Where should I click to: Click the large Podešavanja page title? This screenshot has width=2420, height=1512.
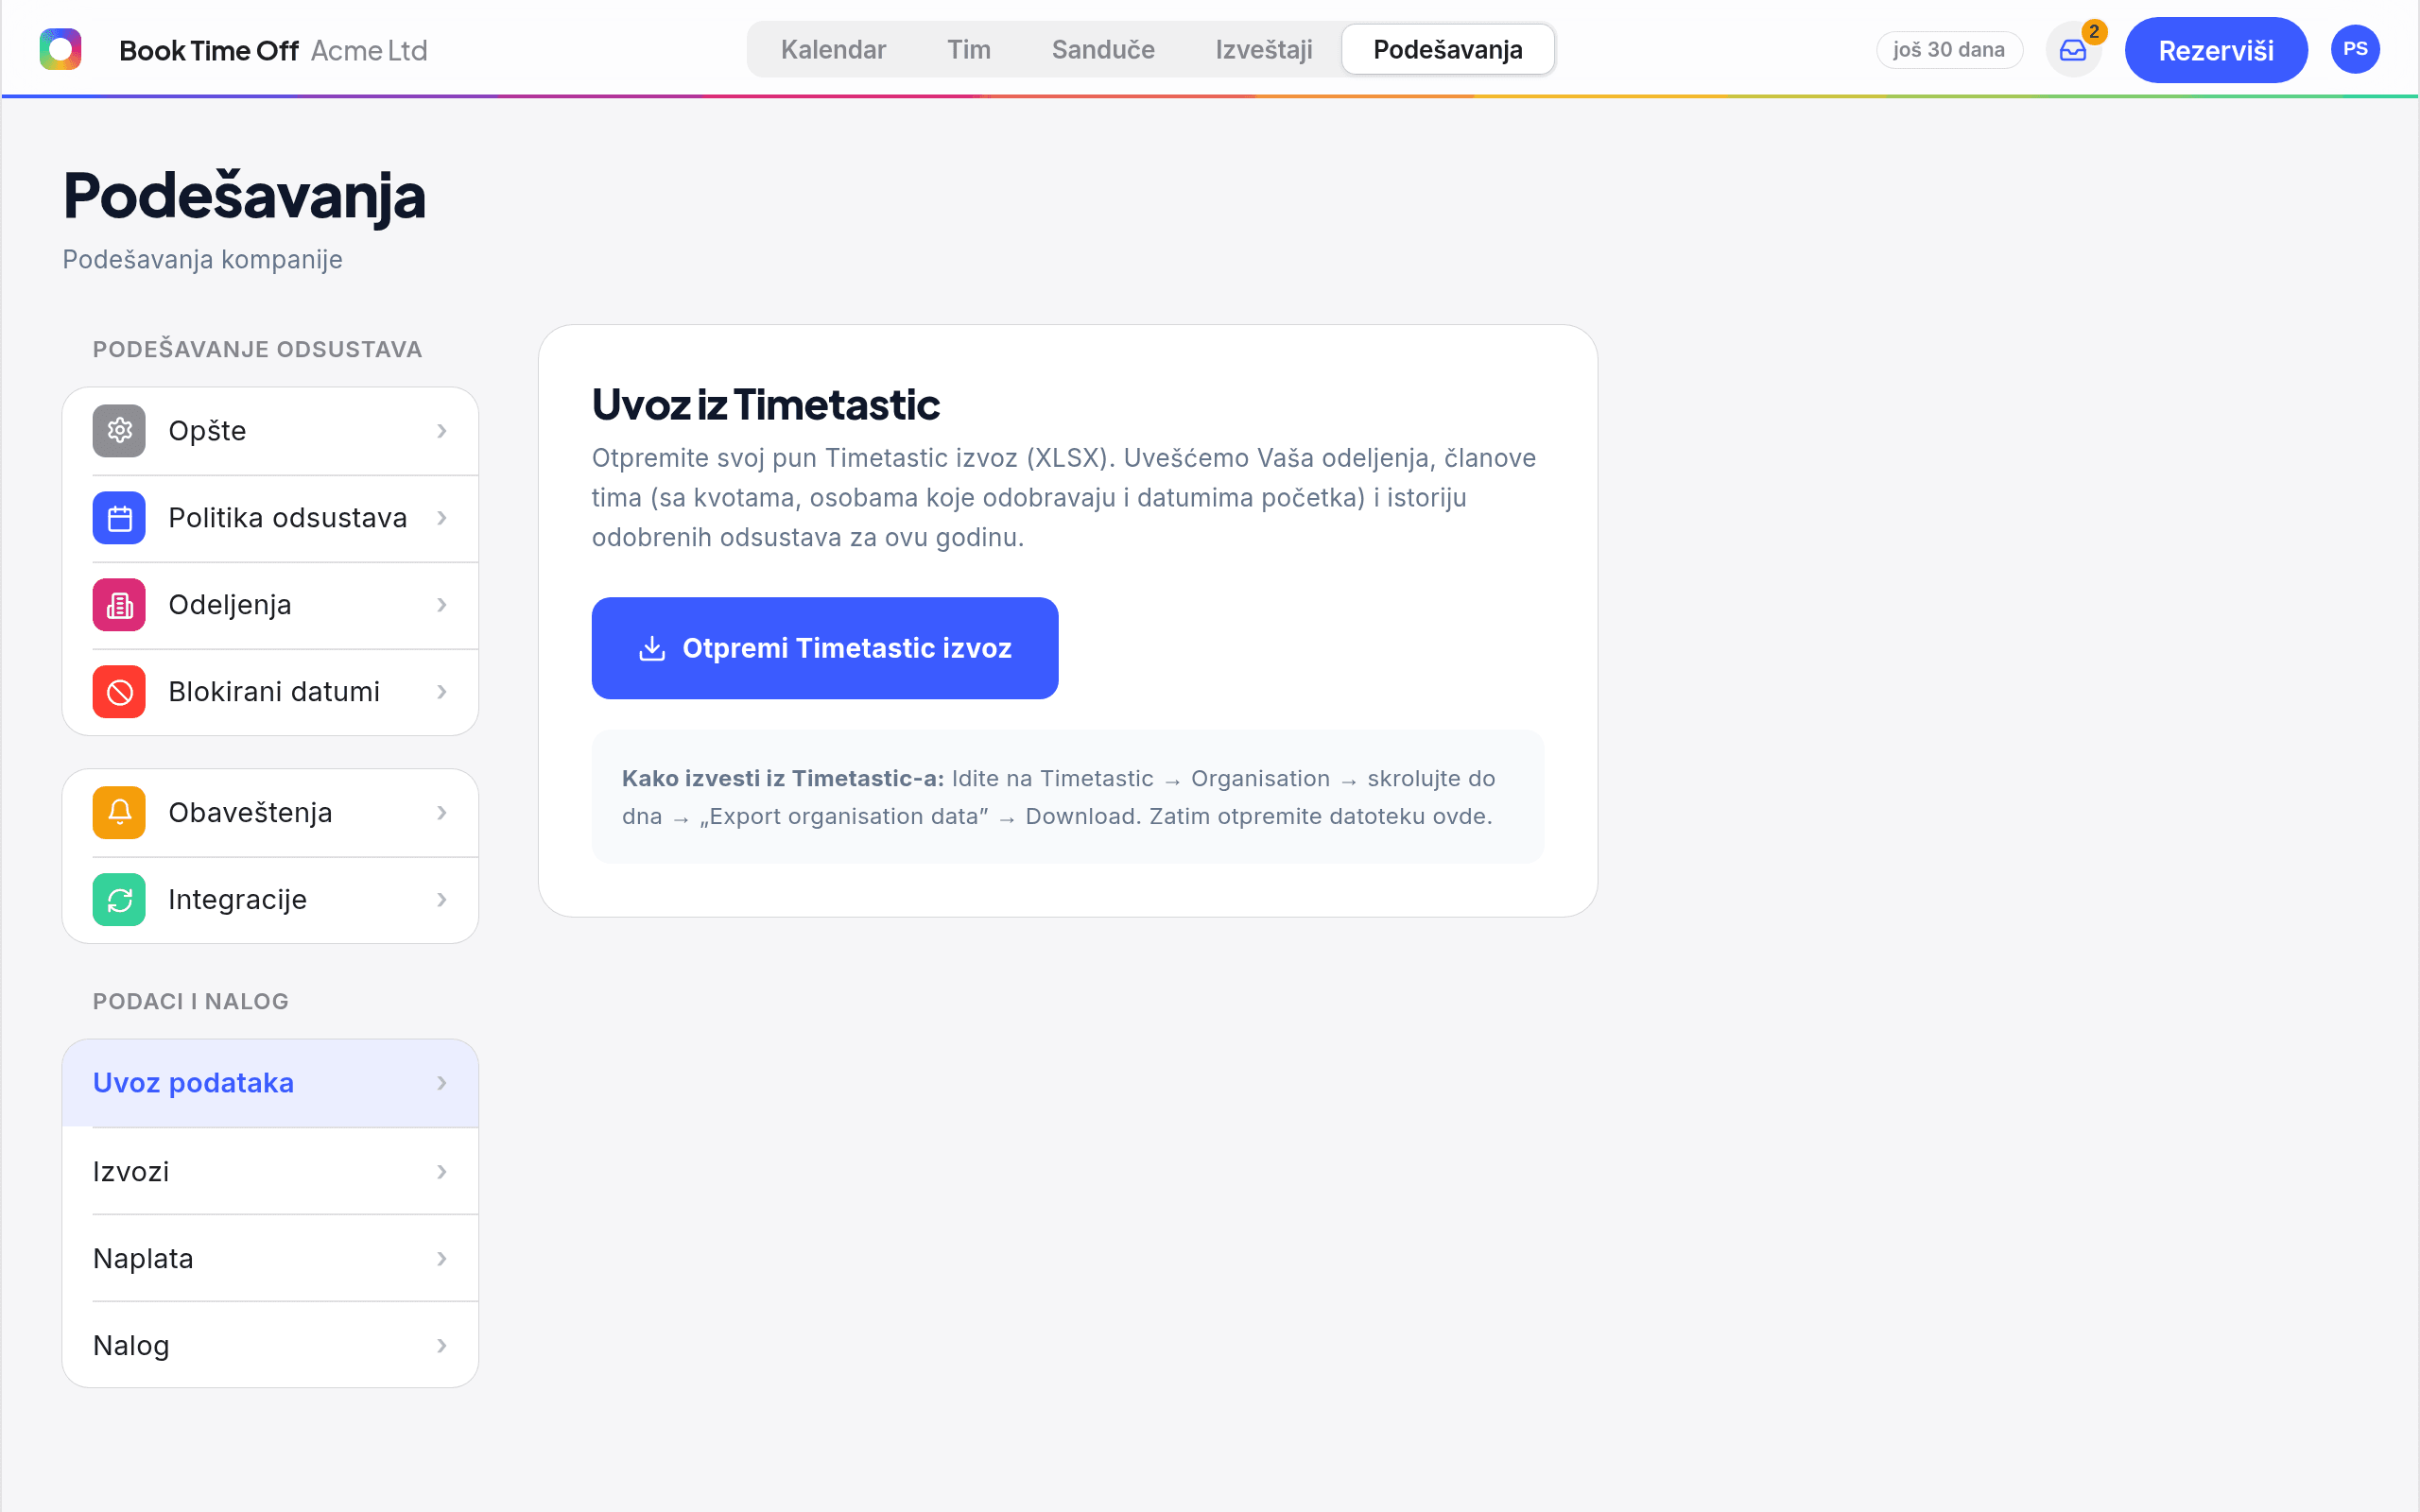click(245, 196)
